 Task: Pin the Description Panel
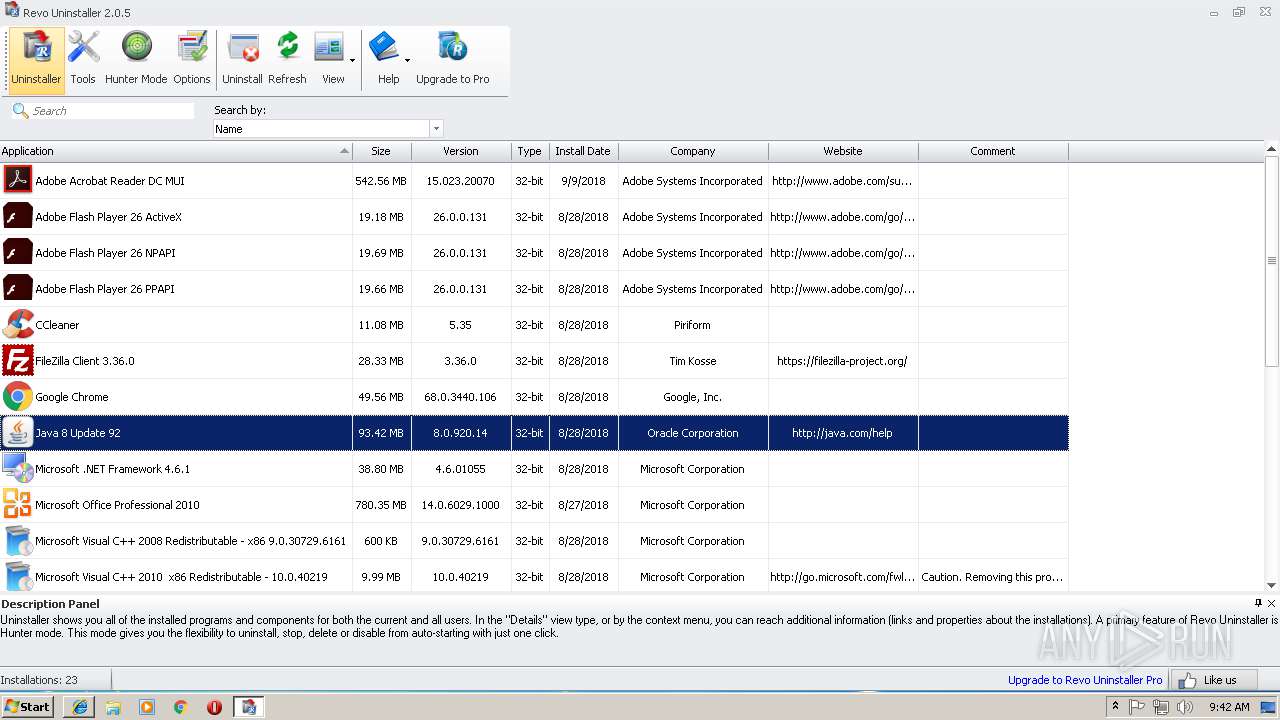pos(1258,603)
